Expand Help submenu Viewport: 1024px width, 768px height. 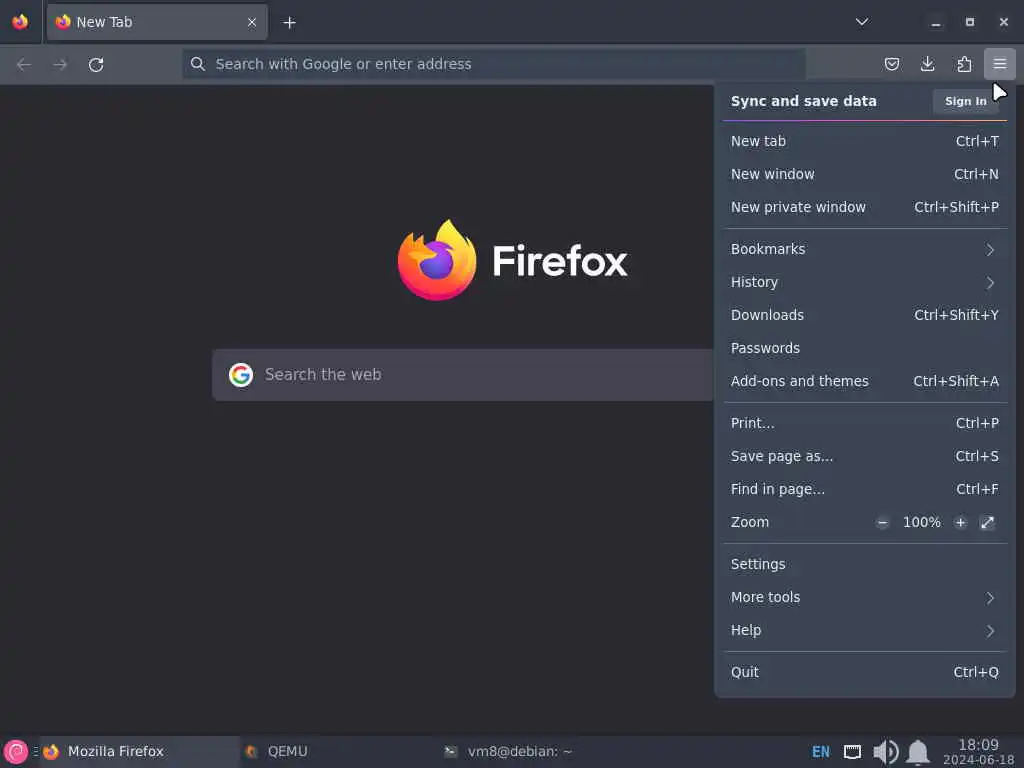865,630
